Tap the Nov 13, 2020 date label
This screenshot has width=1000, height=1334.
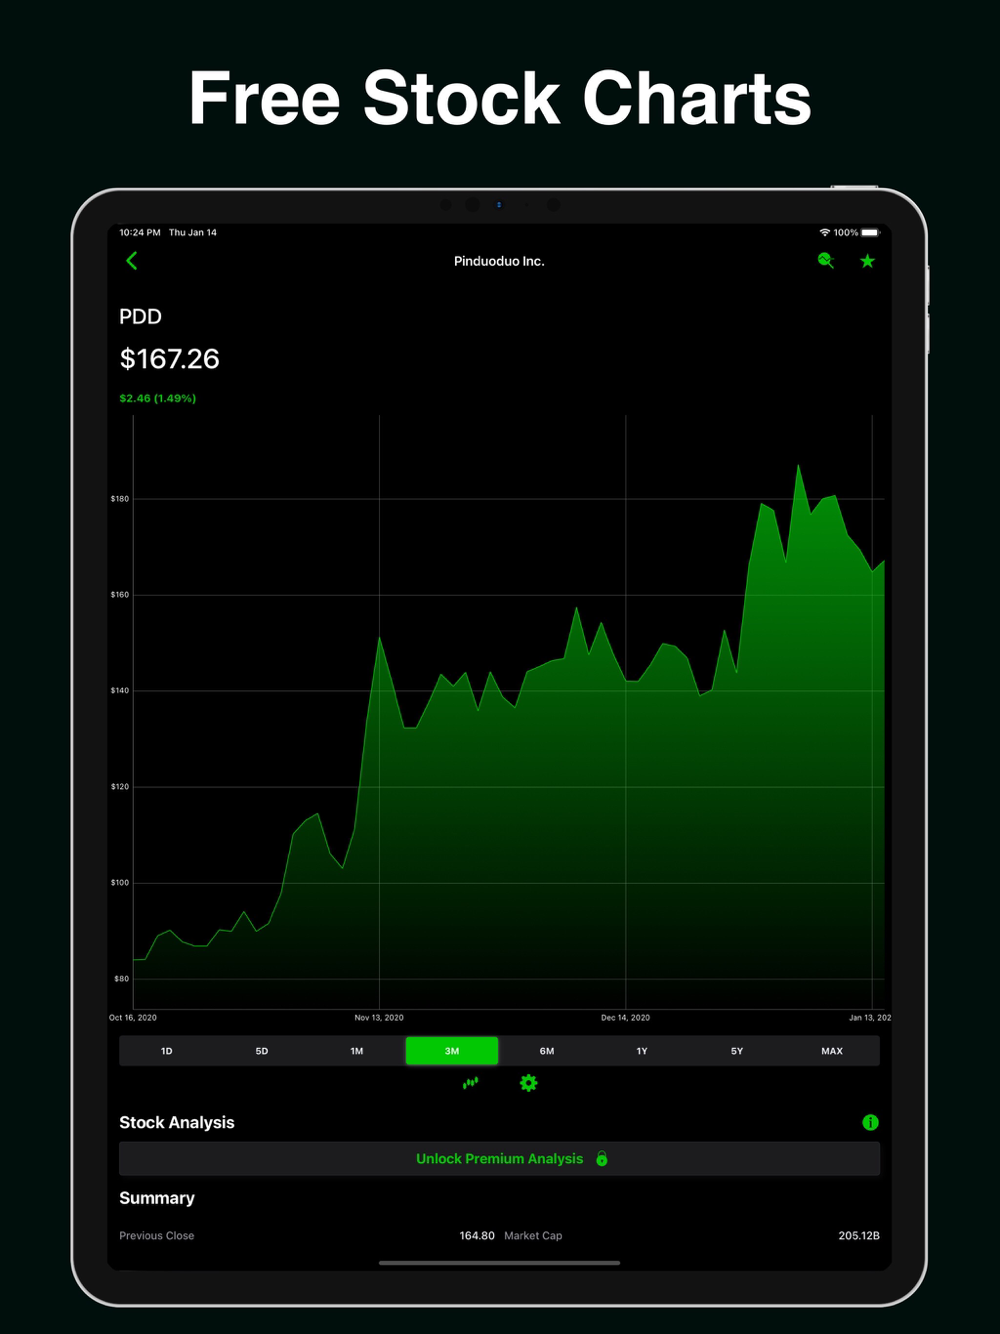pos(379,1018)
